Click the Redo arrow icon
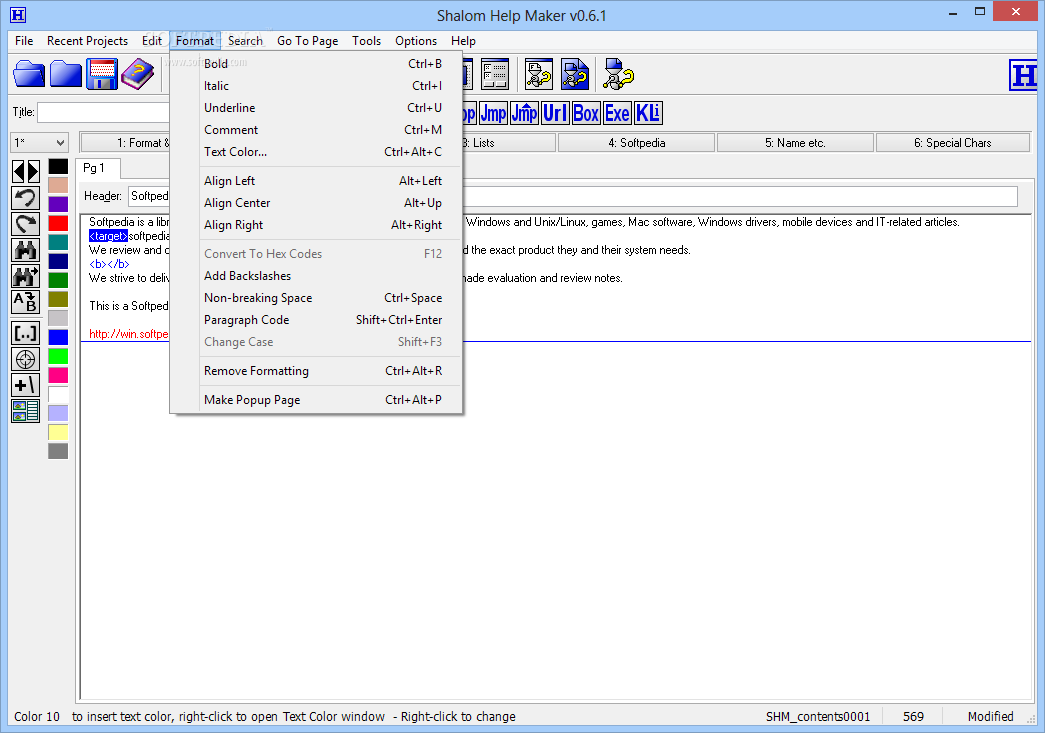This screenshot has height=733, width=1045. [x=25, y=224]
